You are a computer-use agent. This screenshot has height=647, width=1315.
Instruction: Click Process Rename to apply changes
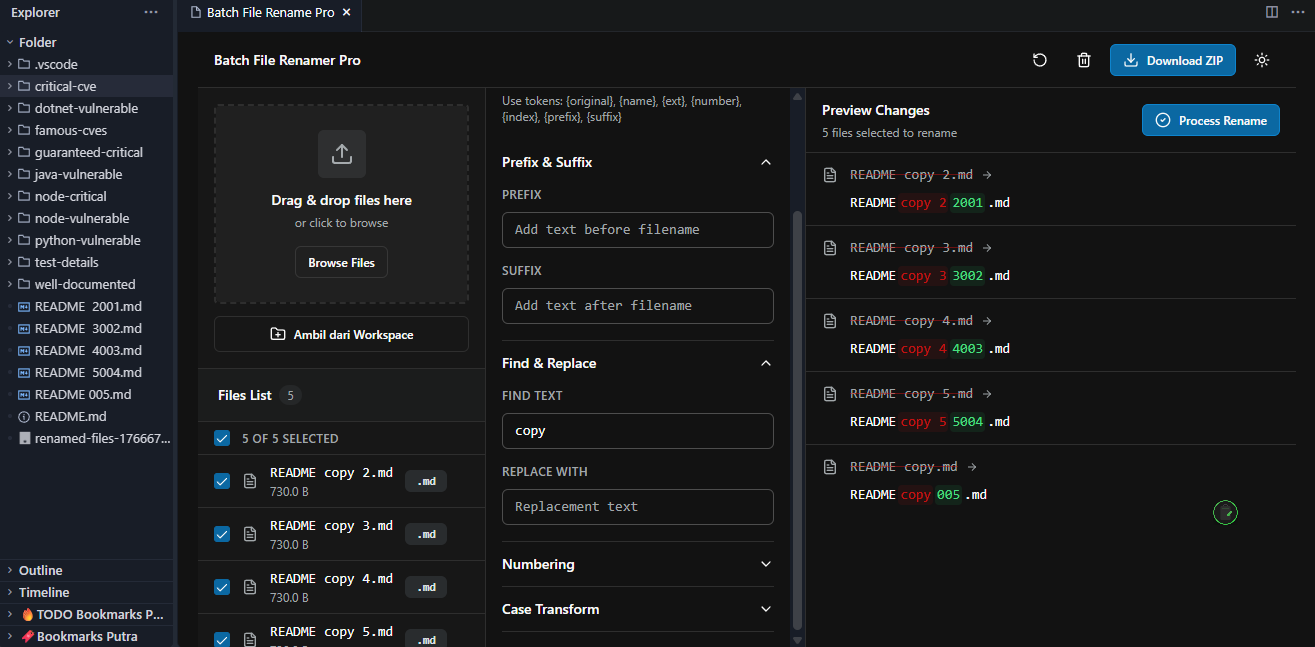1210,119
